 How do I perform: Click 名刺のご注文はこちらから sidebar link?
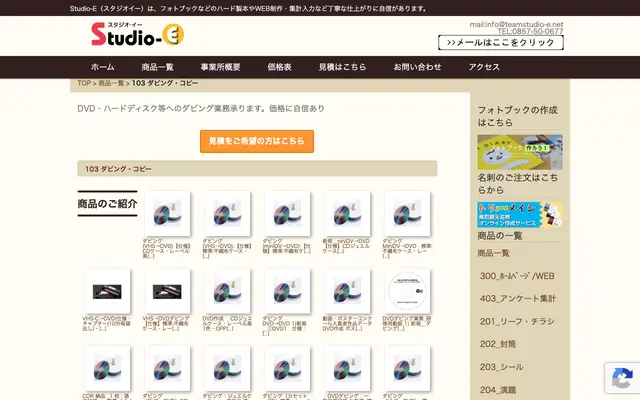518,184
